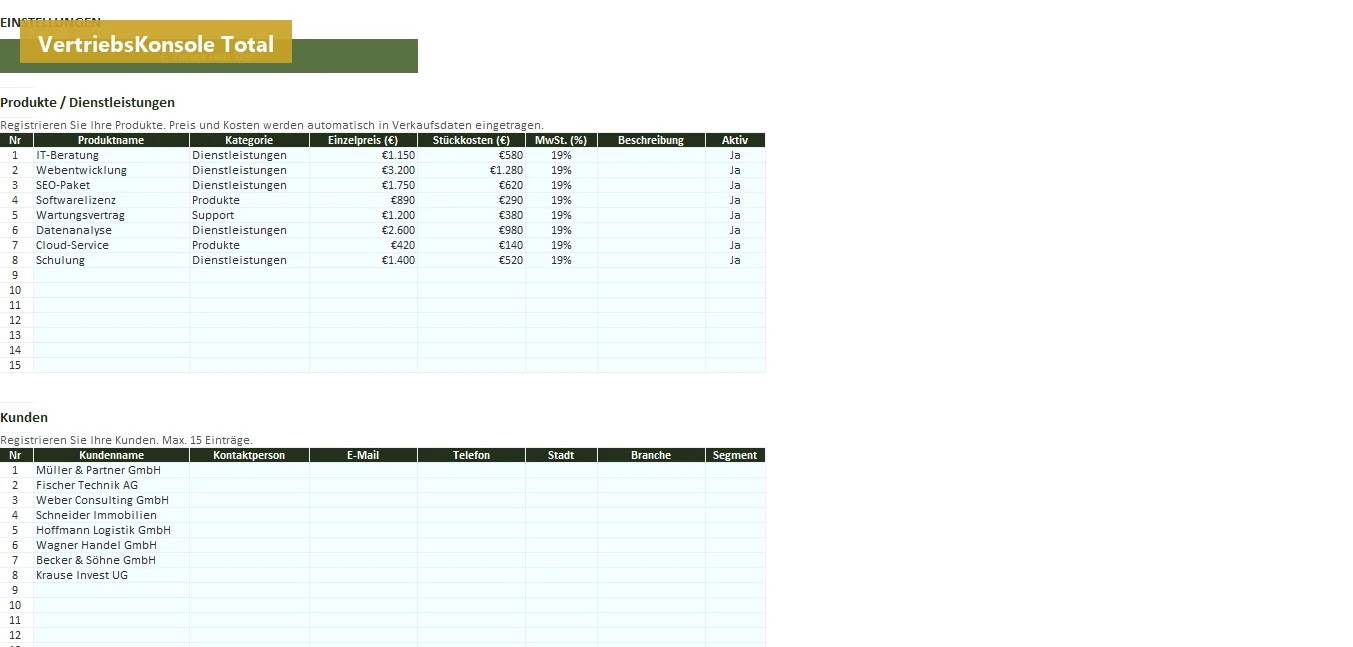The width and height of the screenshot is (1353, 647).
Task: Click the 19% VAT cell for SEO-Paket
Action: [x=561, y=185]
